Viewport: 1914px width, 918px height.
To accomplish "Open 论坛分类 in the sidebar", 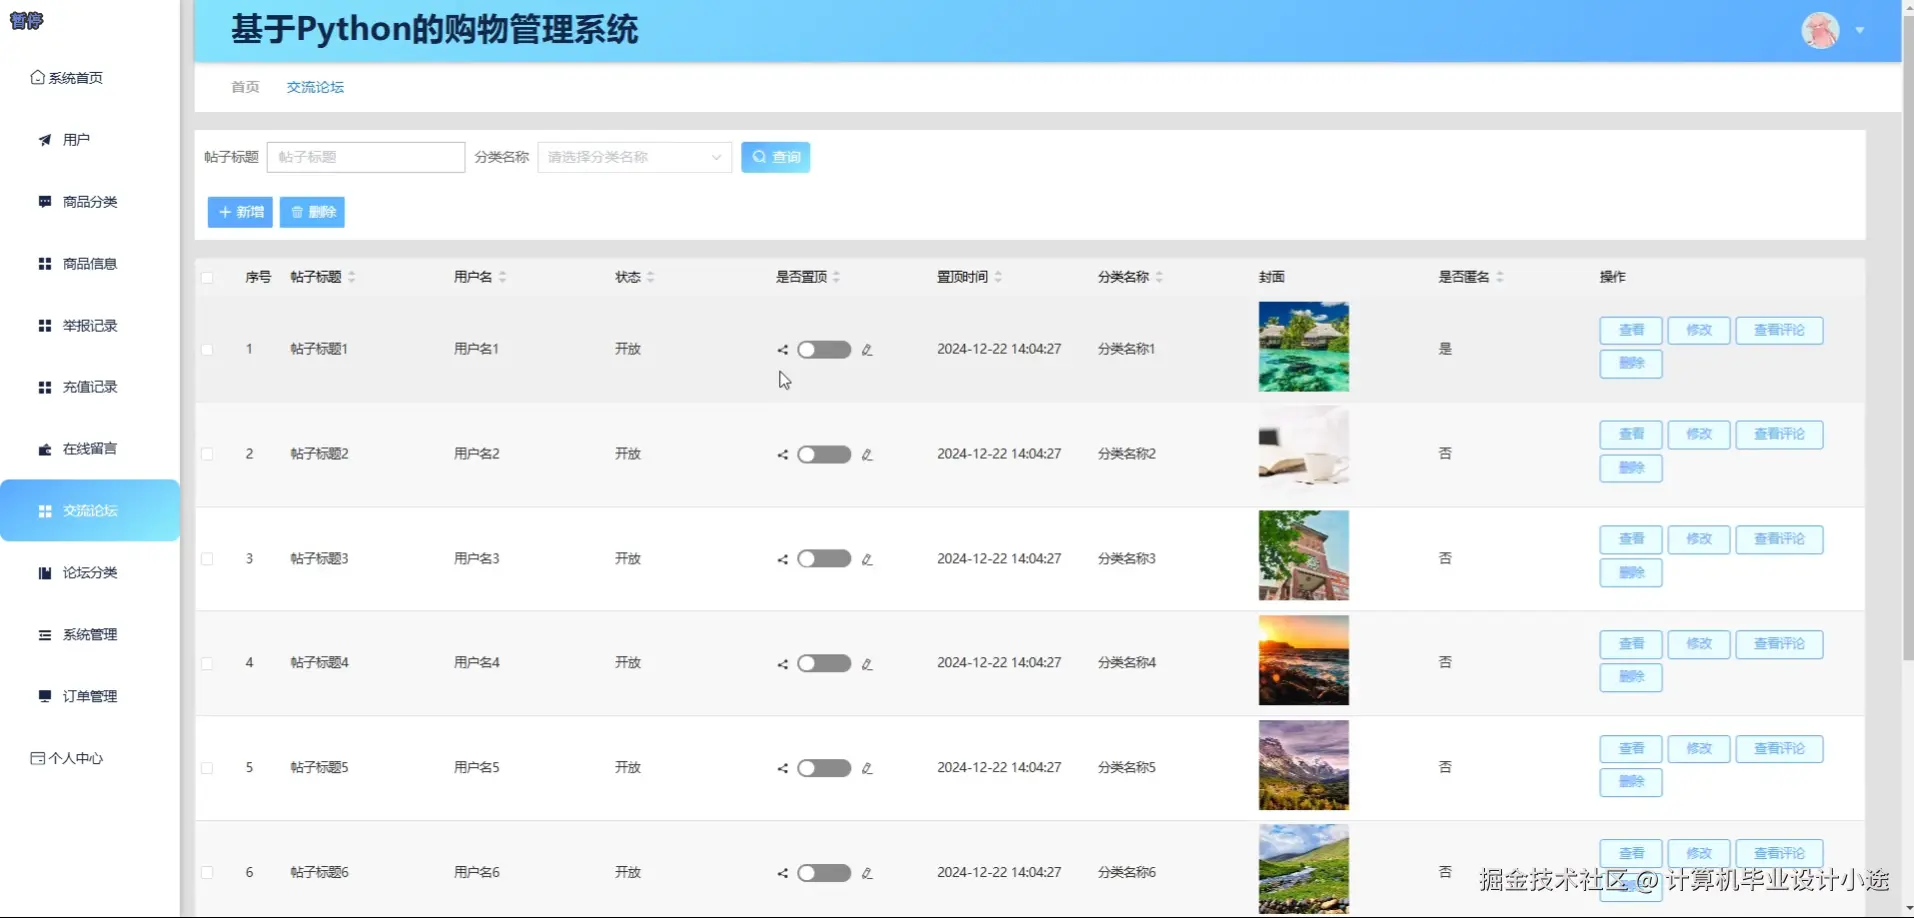I will point(78,573).
